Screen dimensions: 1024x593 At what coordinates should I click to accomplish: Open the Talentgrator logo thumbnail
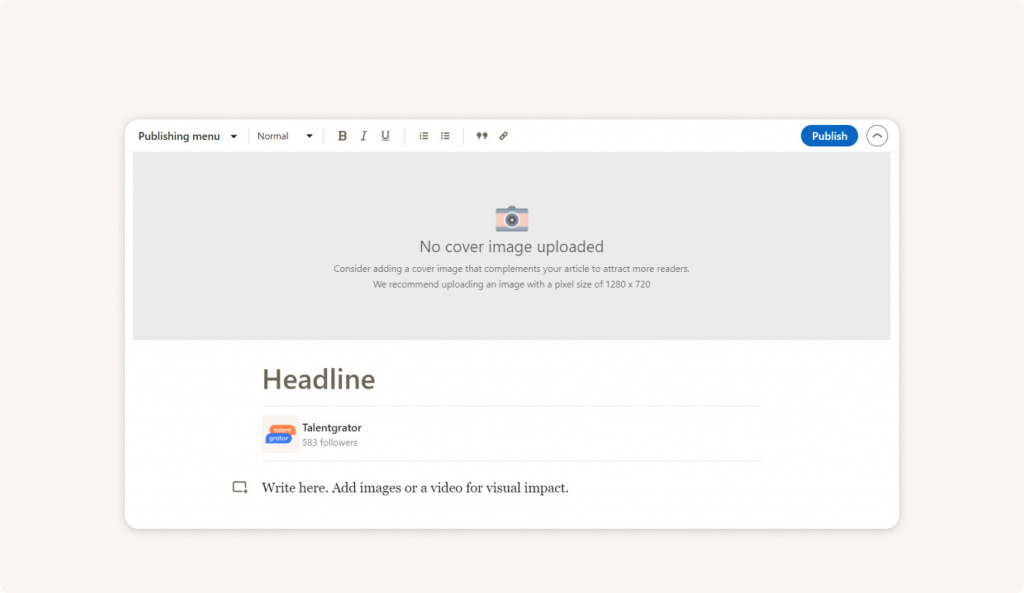[280, 435]
